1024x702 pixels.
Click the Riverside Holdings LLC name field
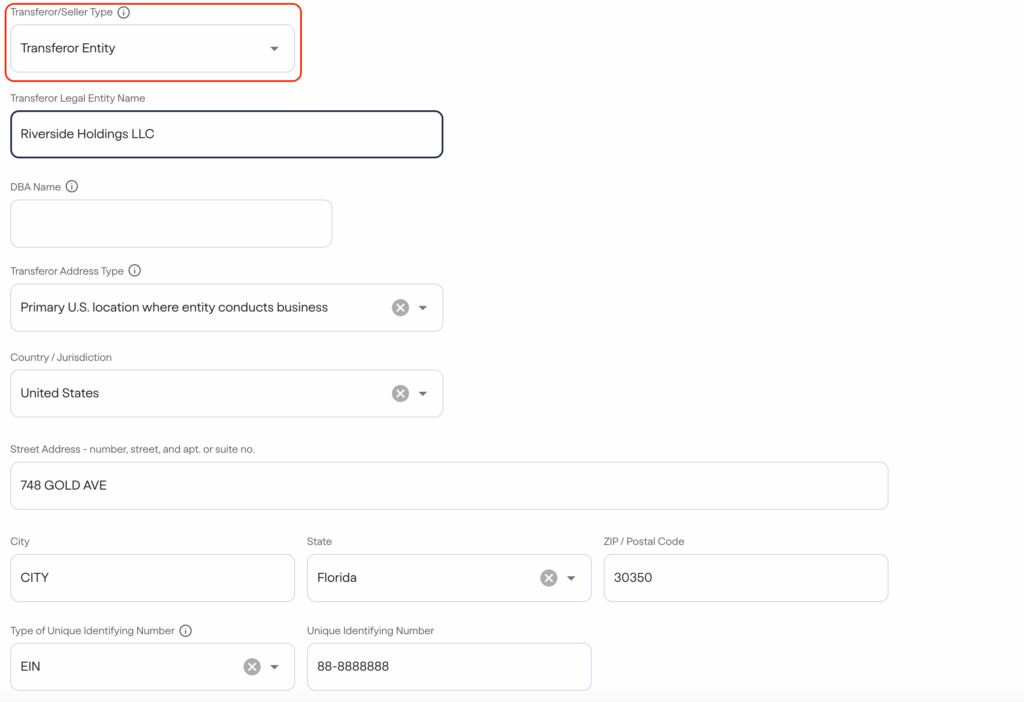pos(226,134)
